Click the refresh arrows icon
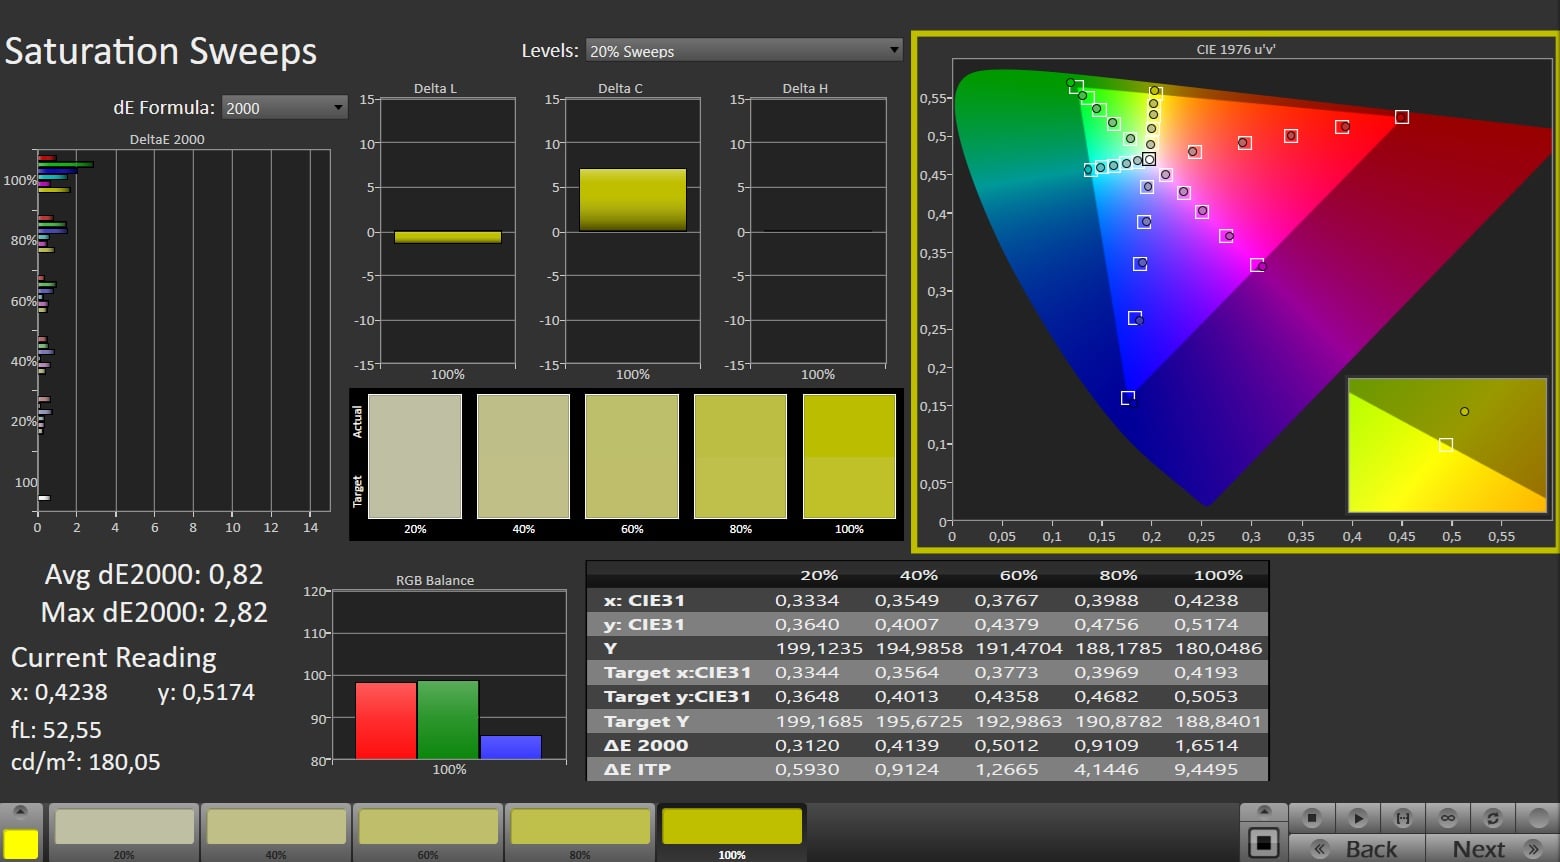Screen dimensions: 1560x862 [1492, 818]
